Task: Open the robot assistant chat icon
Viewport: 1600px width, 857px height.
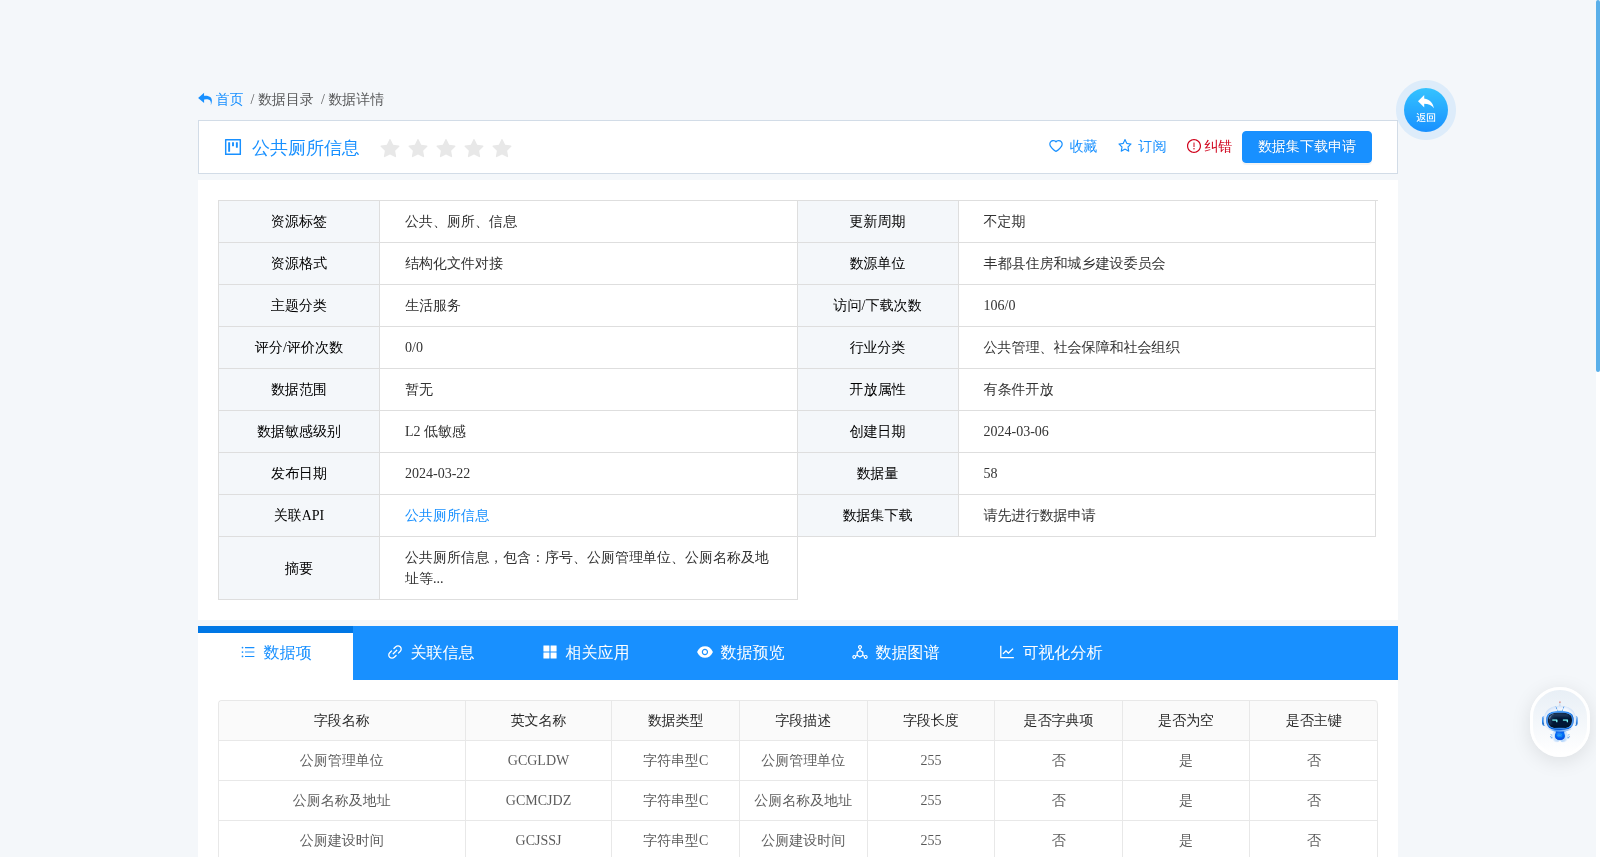Action: click(1559, 721)
